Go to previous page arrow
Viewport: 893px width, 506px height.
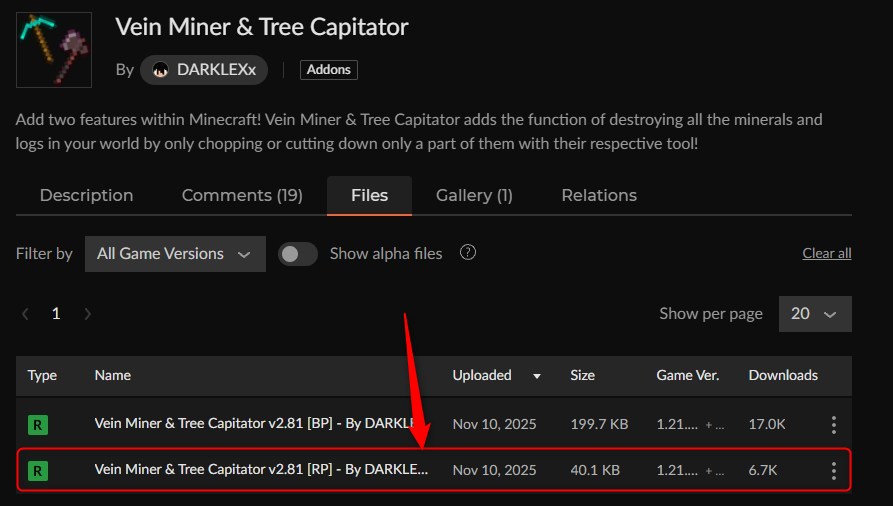click(25, 314)
